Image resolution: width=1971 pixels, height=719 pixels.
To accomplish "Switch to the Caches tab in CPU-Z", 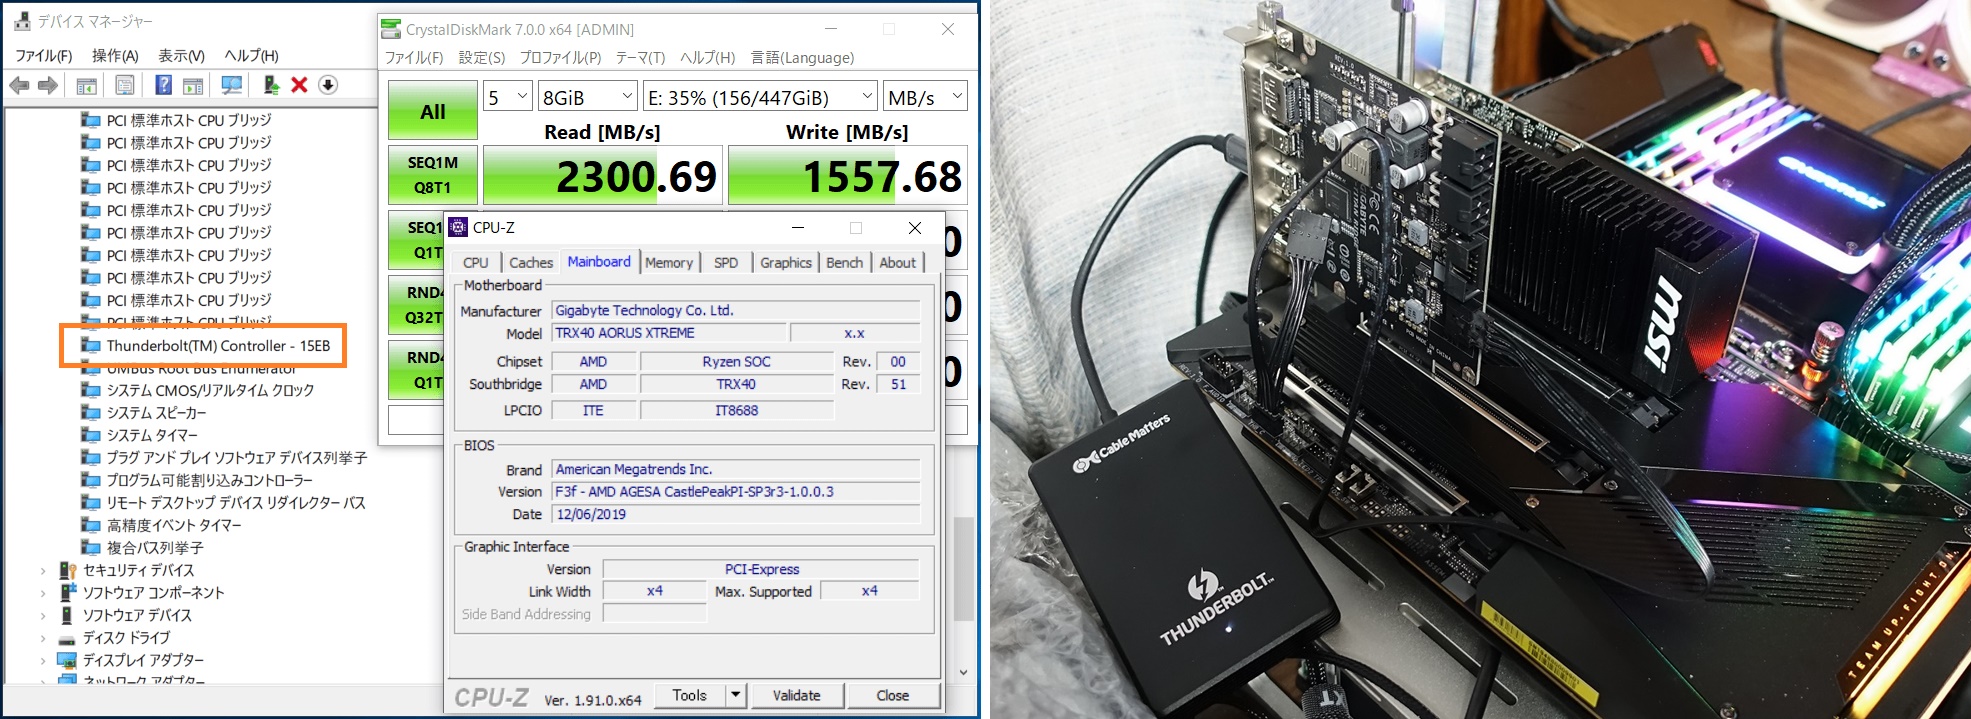I will pyautogui.click(x=531, y=263).
